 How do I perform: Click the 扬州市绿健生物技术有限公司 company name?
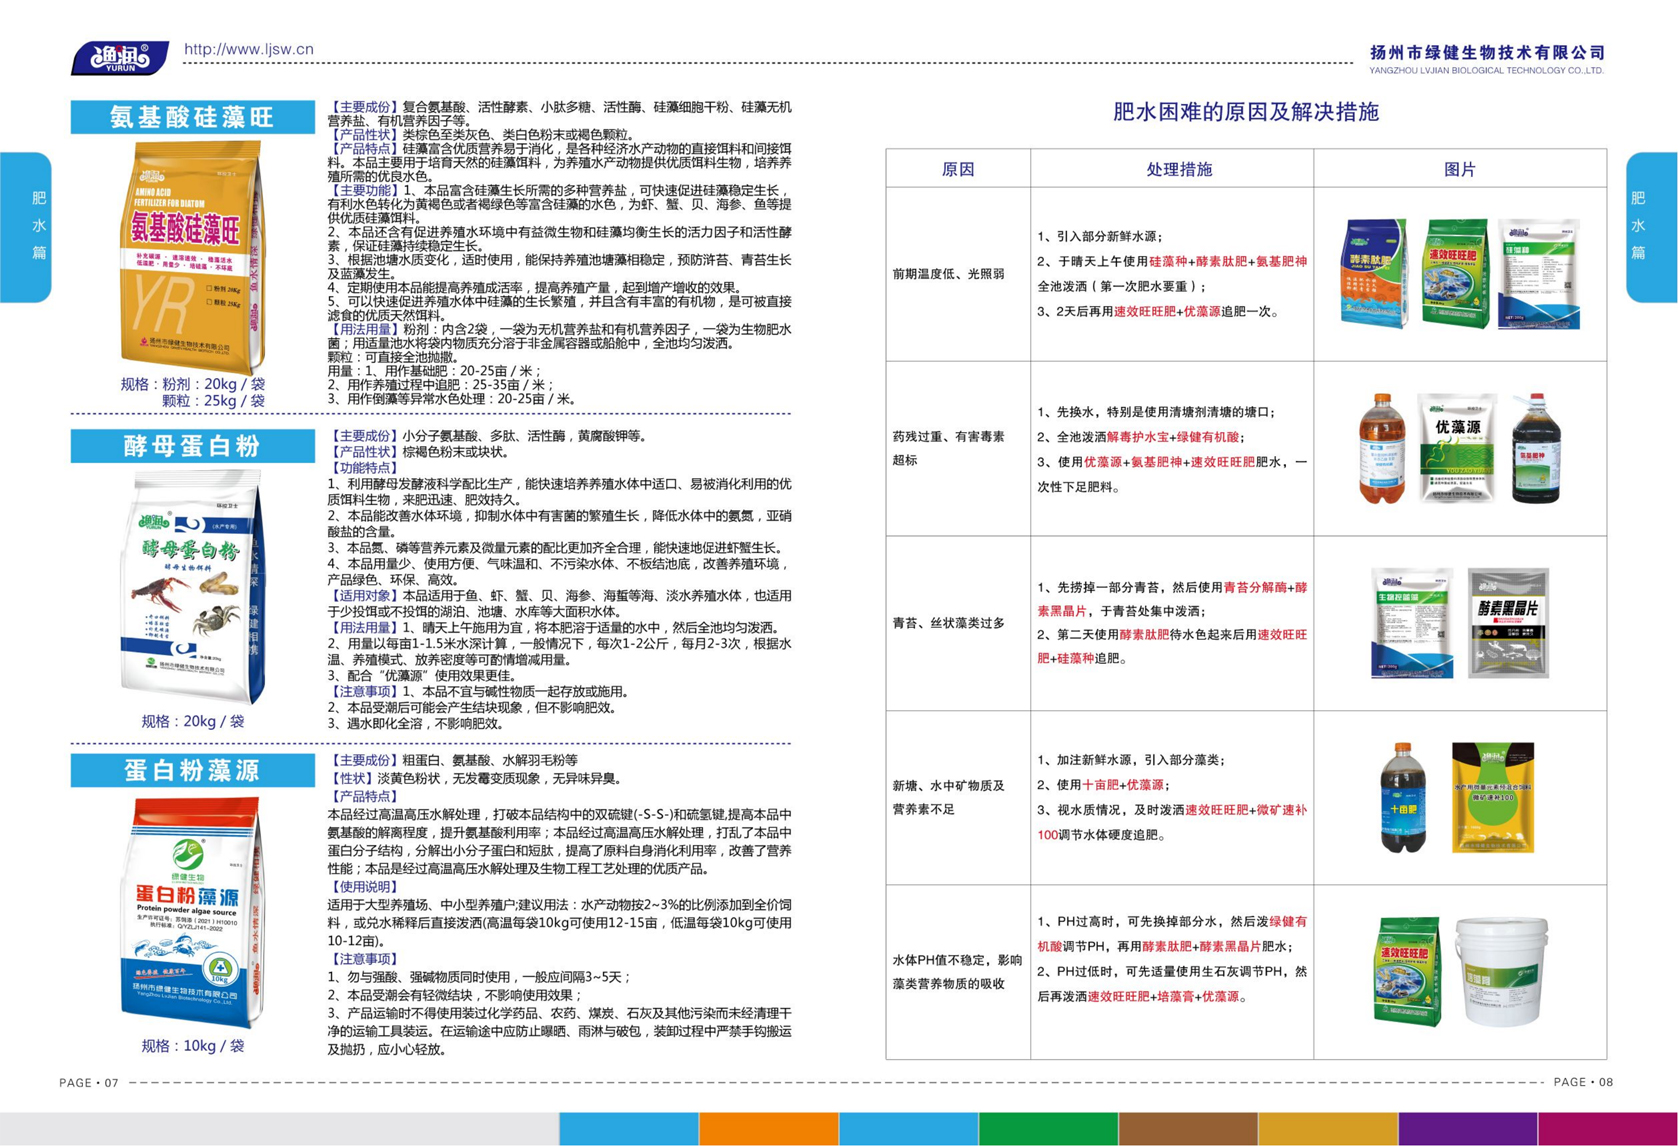[x=1487, y=52]
